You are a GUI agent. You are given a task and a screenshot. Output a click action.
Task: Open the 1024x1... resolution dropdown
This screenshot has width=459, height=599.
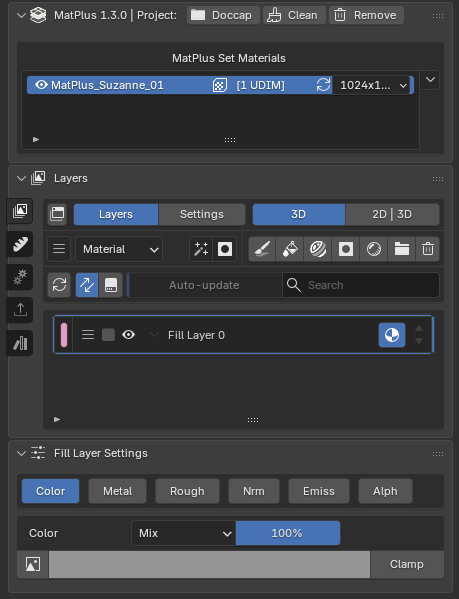click(371, 85)
